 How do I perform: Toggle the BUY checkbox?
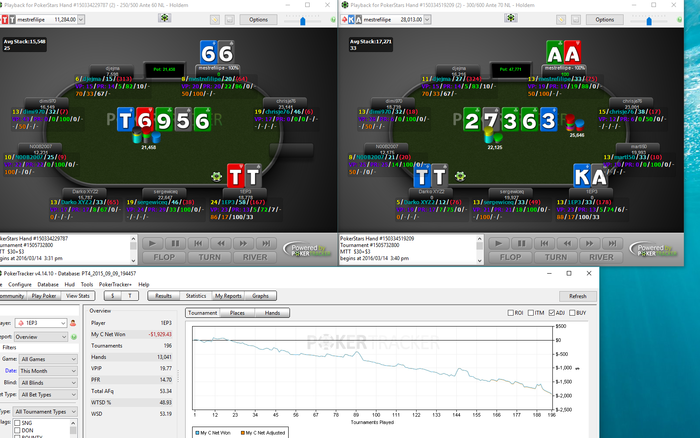(572, 313)
